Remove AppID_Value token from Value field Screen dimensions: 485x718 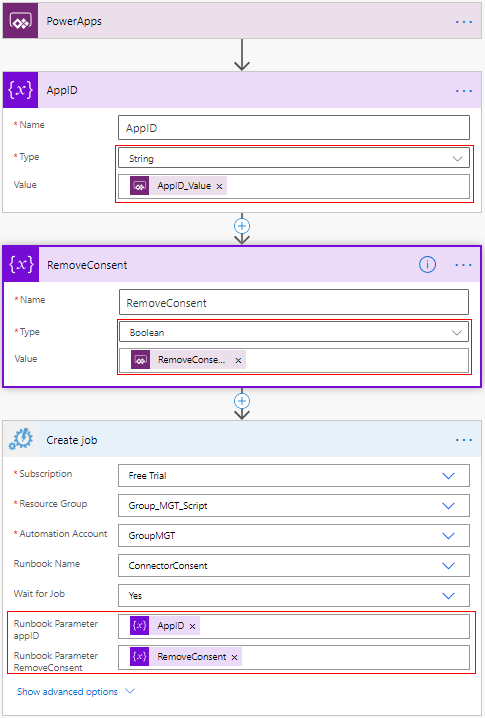click(x=219, y=186)
